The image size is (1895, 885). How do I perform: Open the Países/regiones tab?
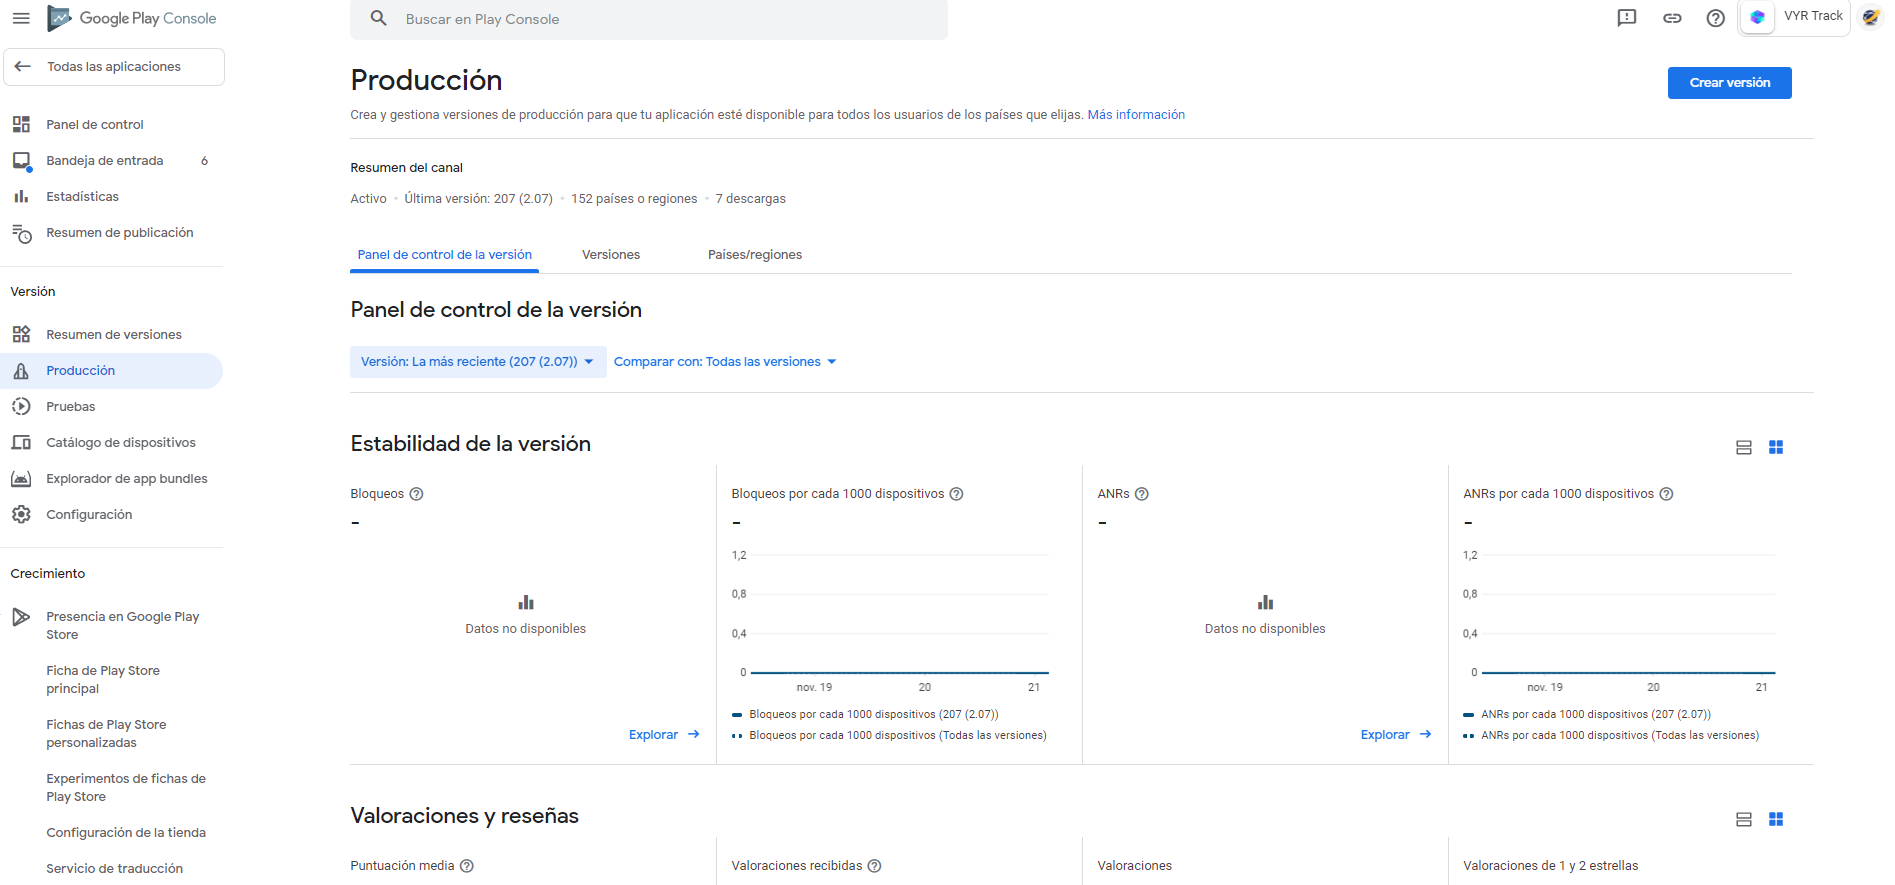[754, 255]
